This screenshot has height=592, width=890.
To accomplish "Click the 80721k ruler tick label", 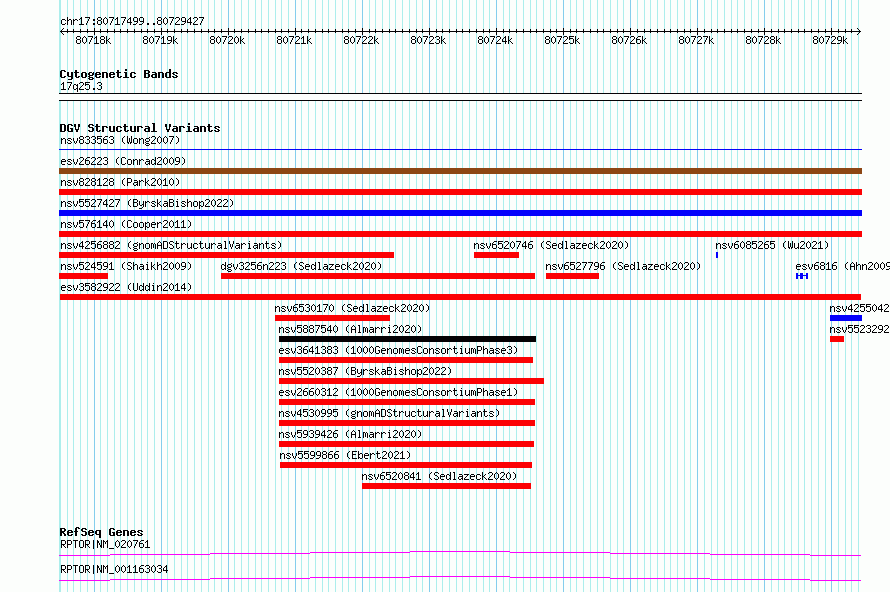I will click(294, 40).
